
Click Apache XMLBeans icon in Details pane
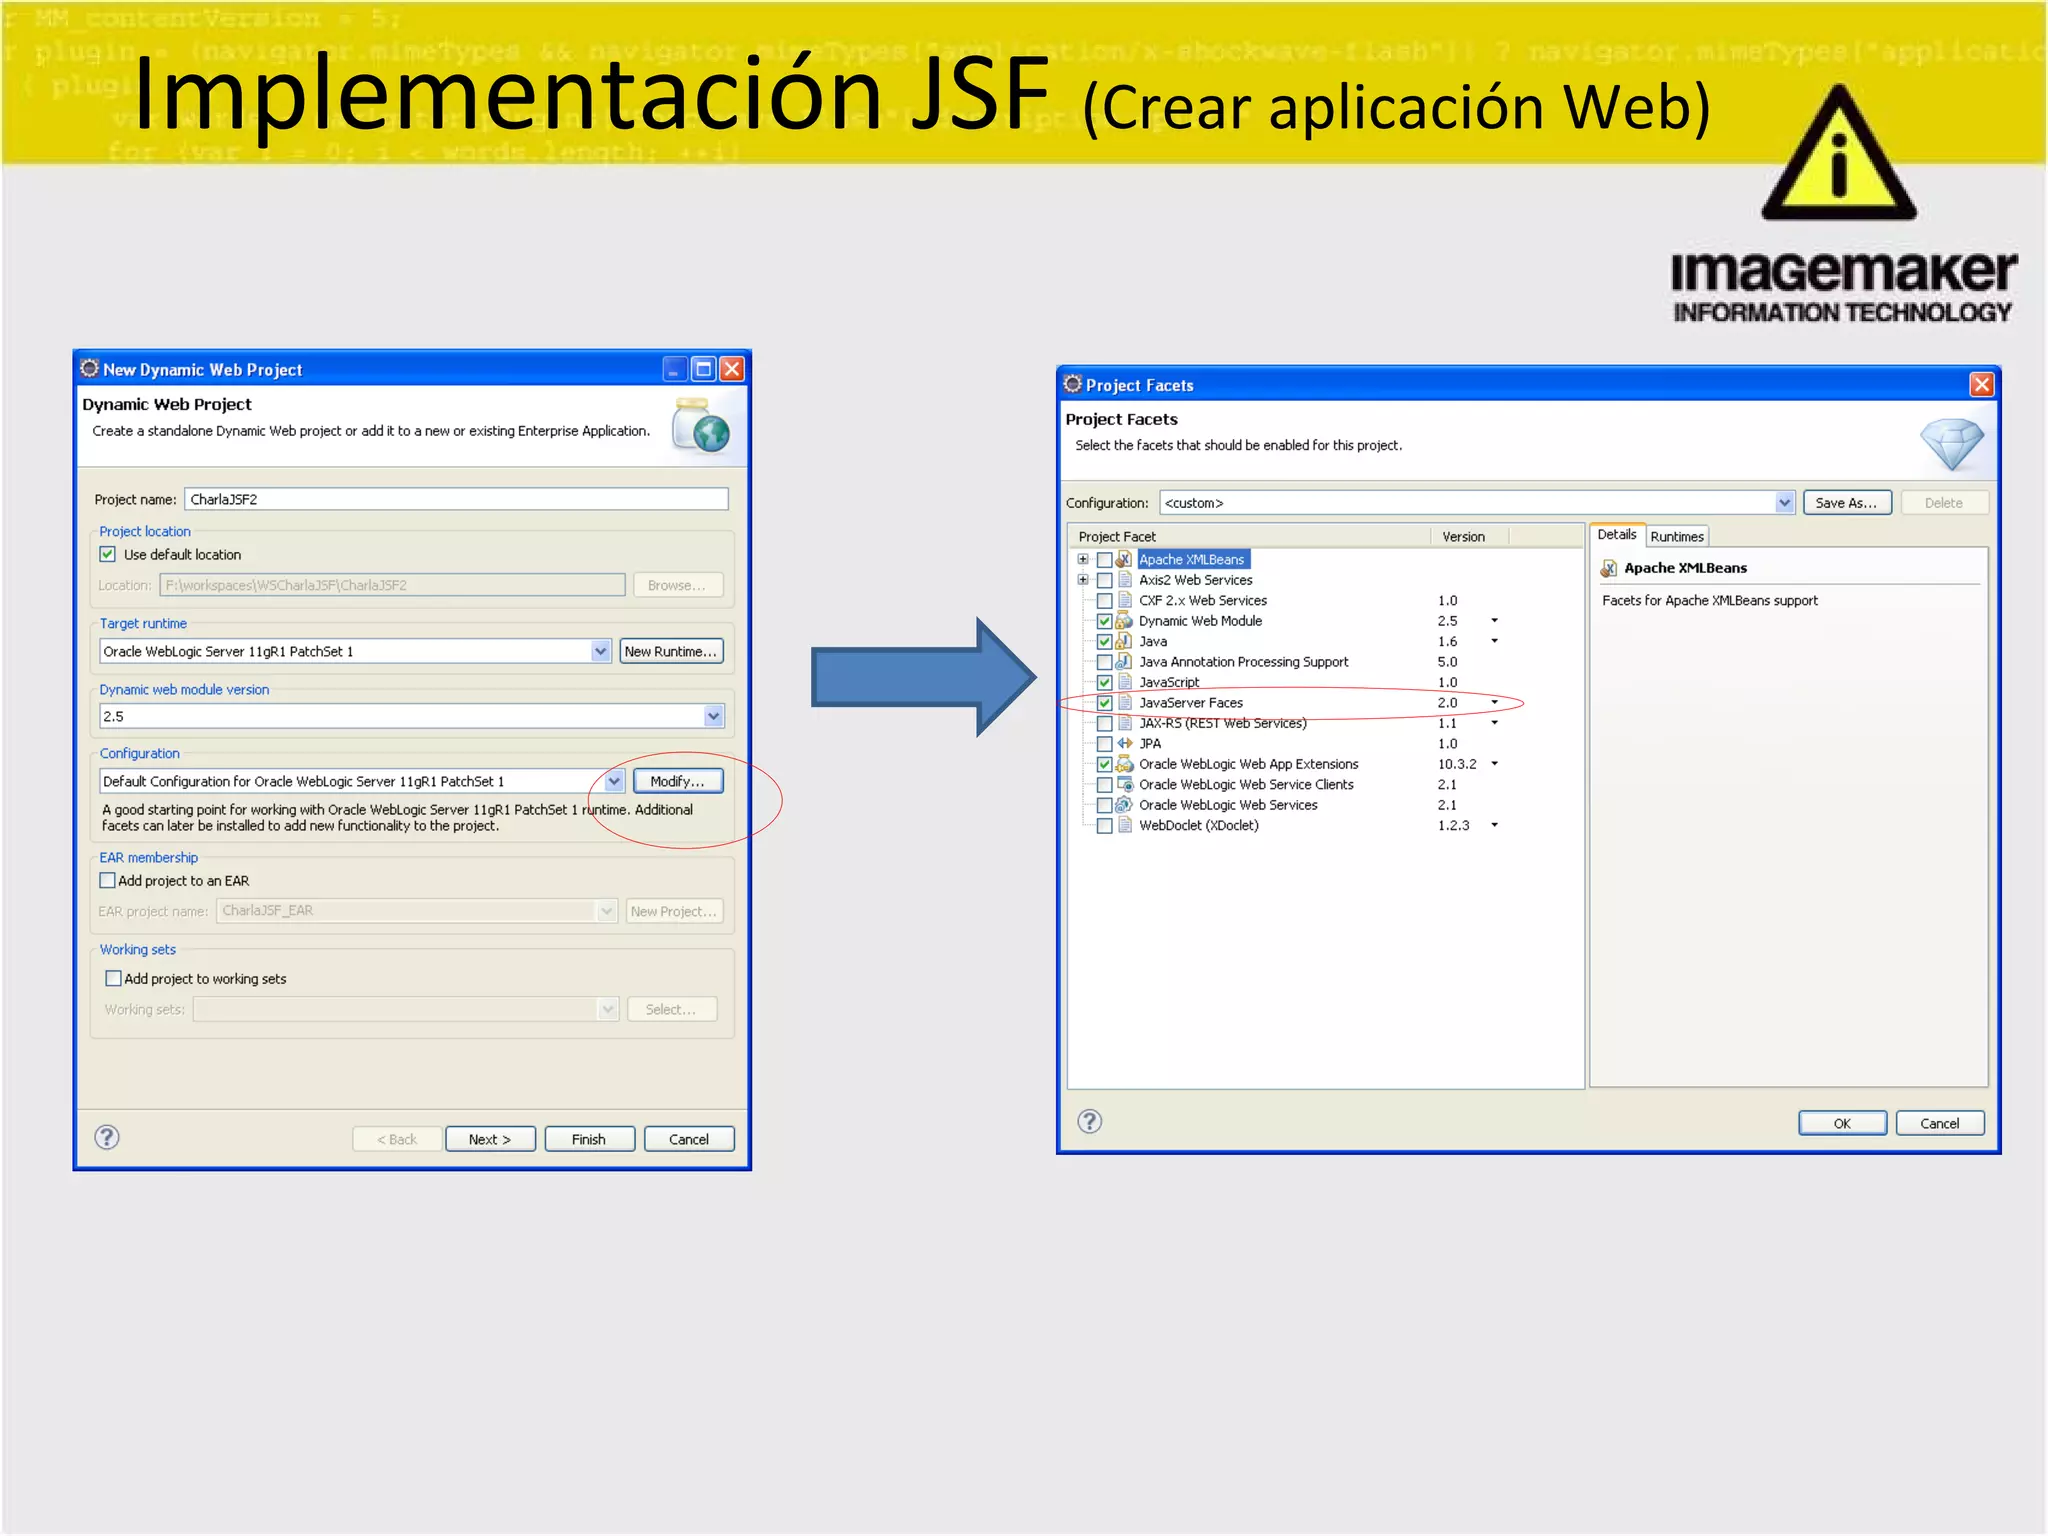[x=1608, y=568]
